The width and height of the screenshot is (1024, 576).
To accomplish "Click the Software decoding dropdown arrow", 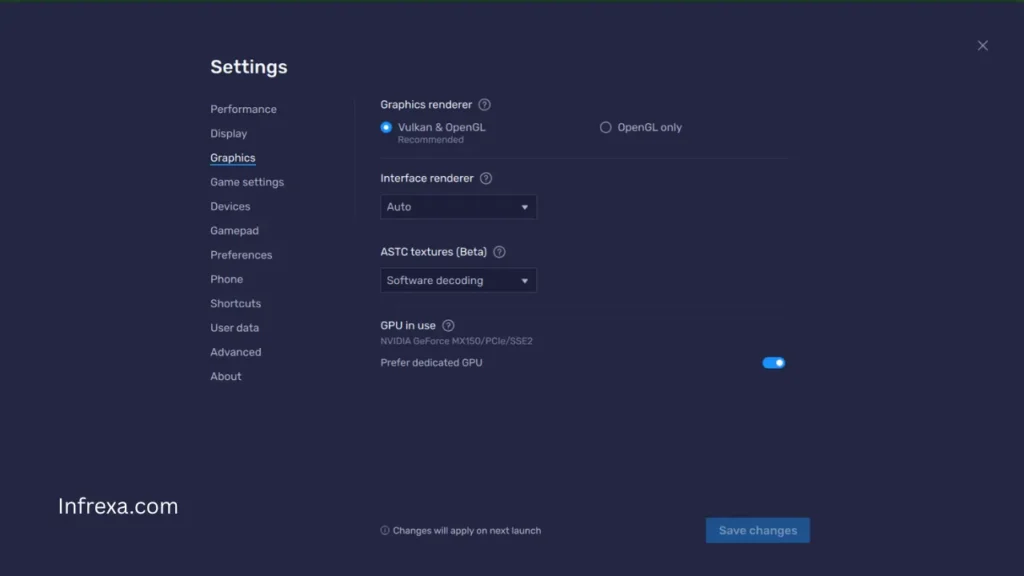I will 524,280.
